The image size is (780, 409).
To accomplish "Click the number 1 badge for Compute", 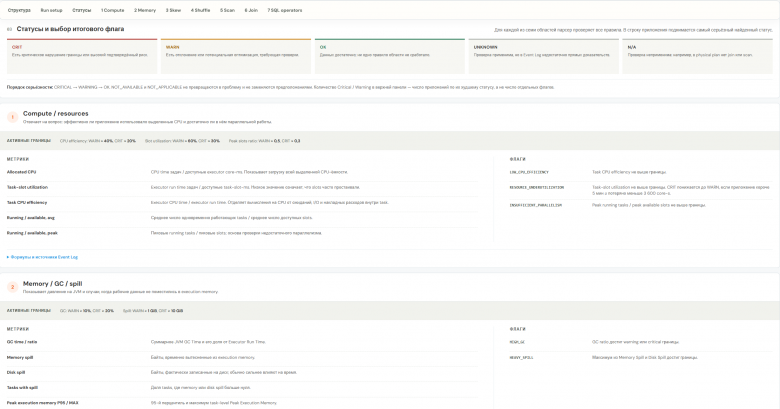I will click(12, 117).
